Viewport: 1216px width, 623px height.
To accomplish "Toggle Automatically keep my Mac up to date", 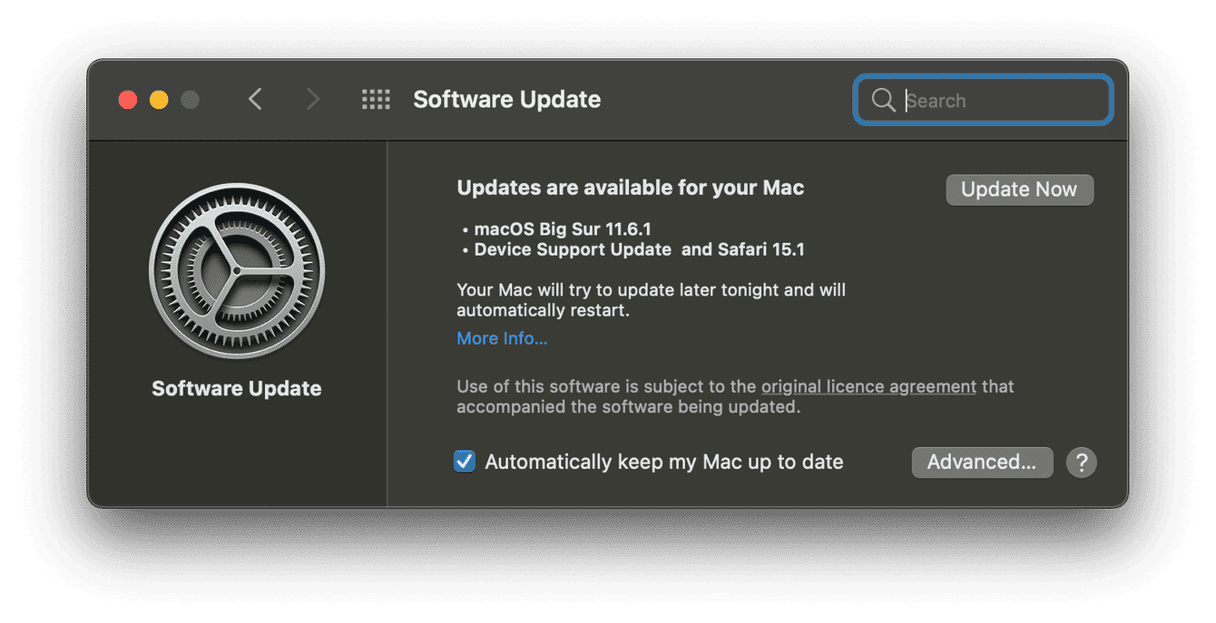I will tap(465, 461).
